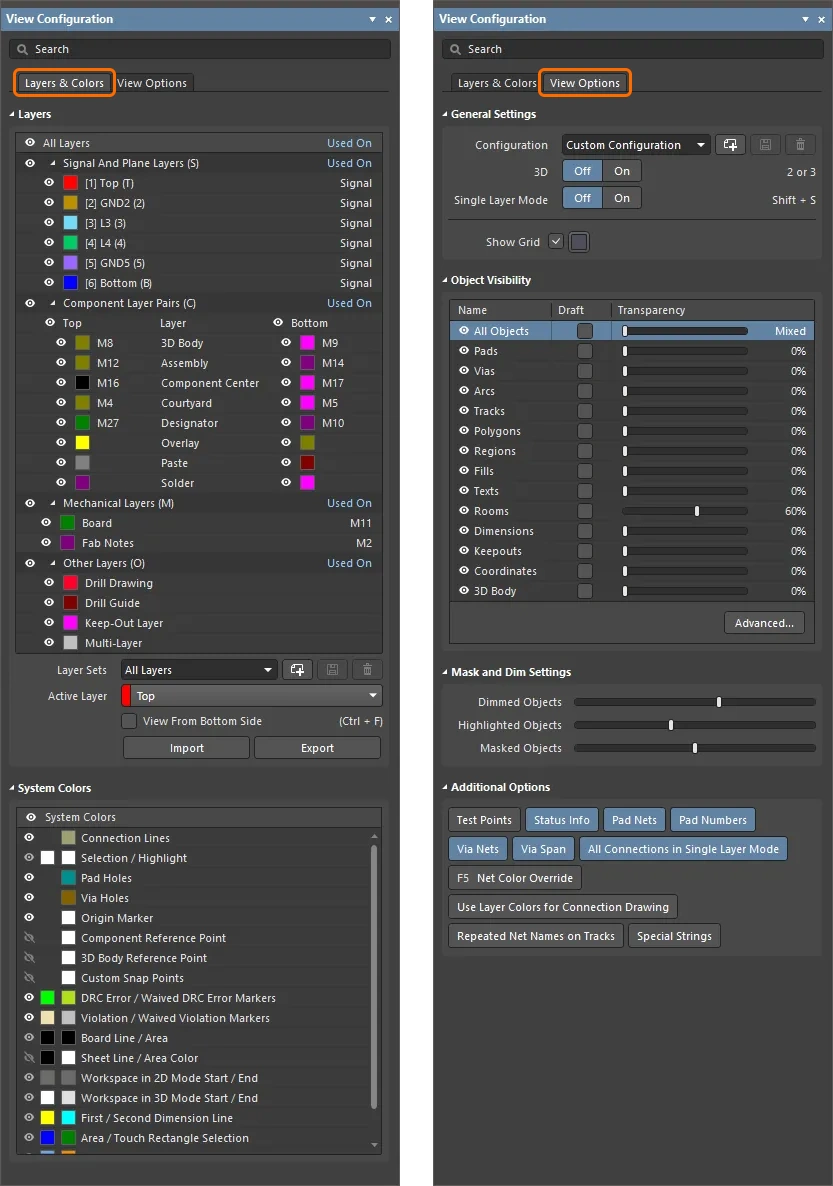
Task: Toggle Status Info option
Action: click(561, 819)
